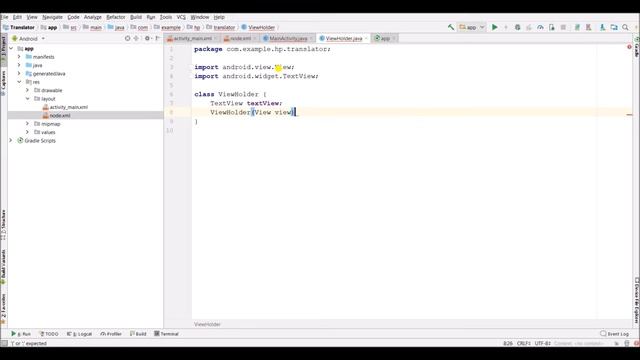Click the scroll-from-source target icon
Viewport: 640px width, 360px height.
[x=127, y=38]
